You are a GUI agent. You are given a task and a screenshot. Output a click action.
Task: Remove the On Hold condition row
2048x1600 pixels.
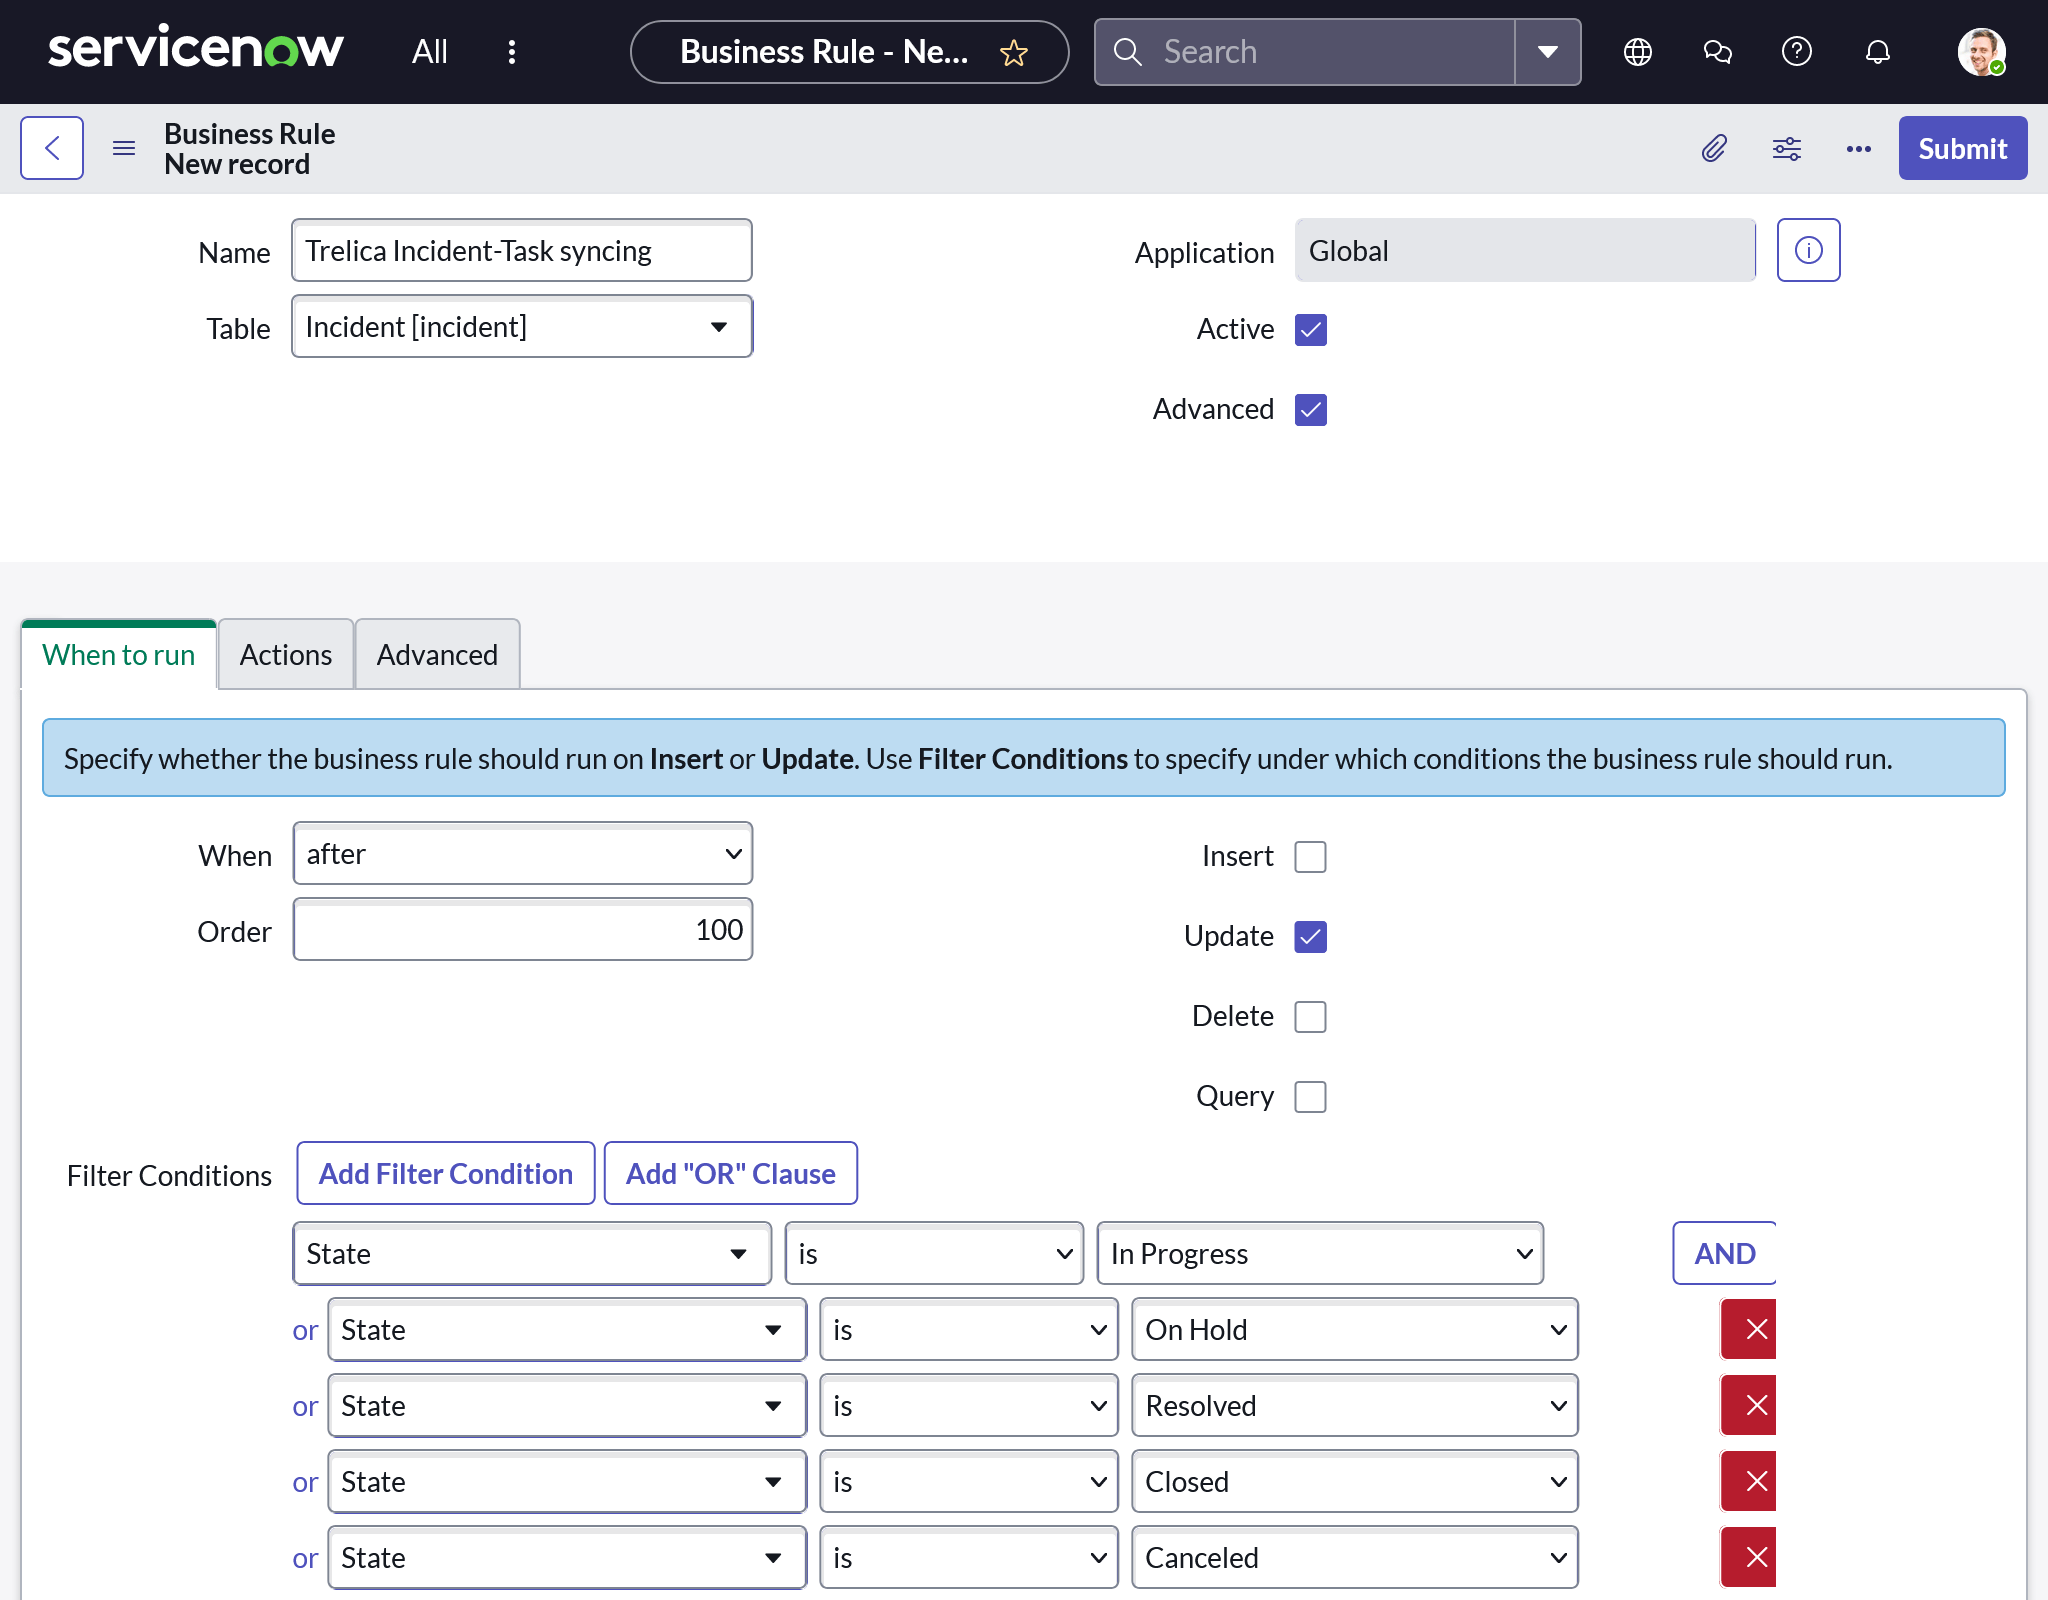pyautogui.click(x=1749, y=1329)
